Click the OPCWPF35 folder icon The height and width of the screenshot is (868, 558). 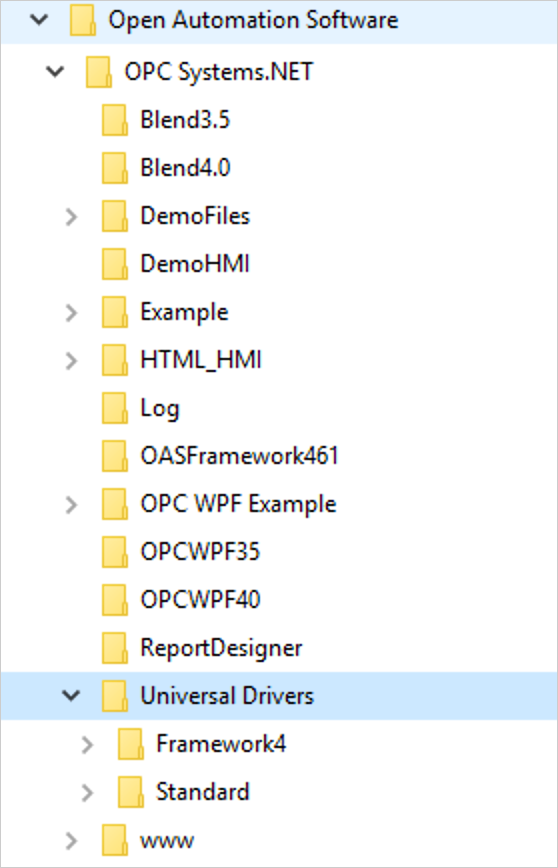click(x=115, y=552)
